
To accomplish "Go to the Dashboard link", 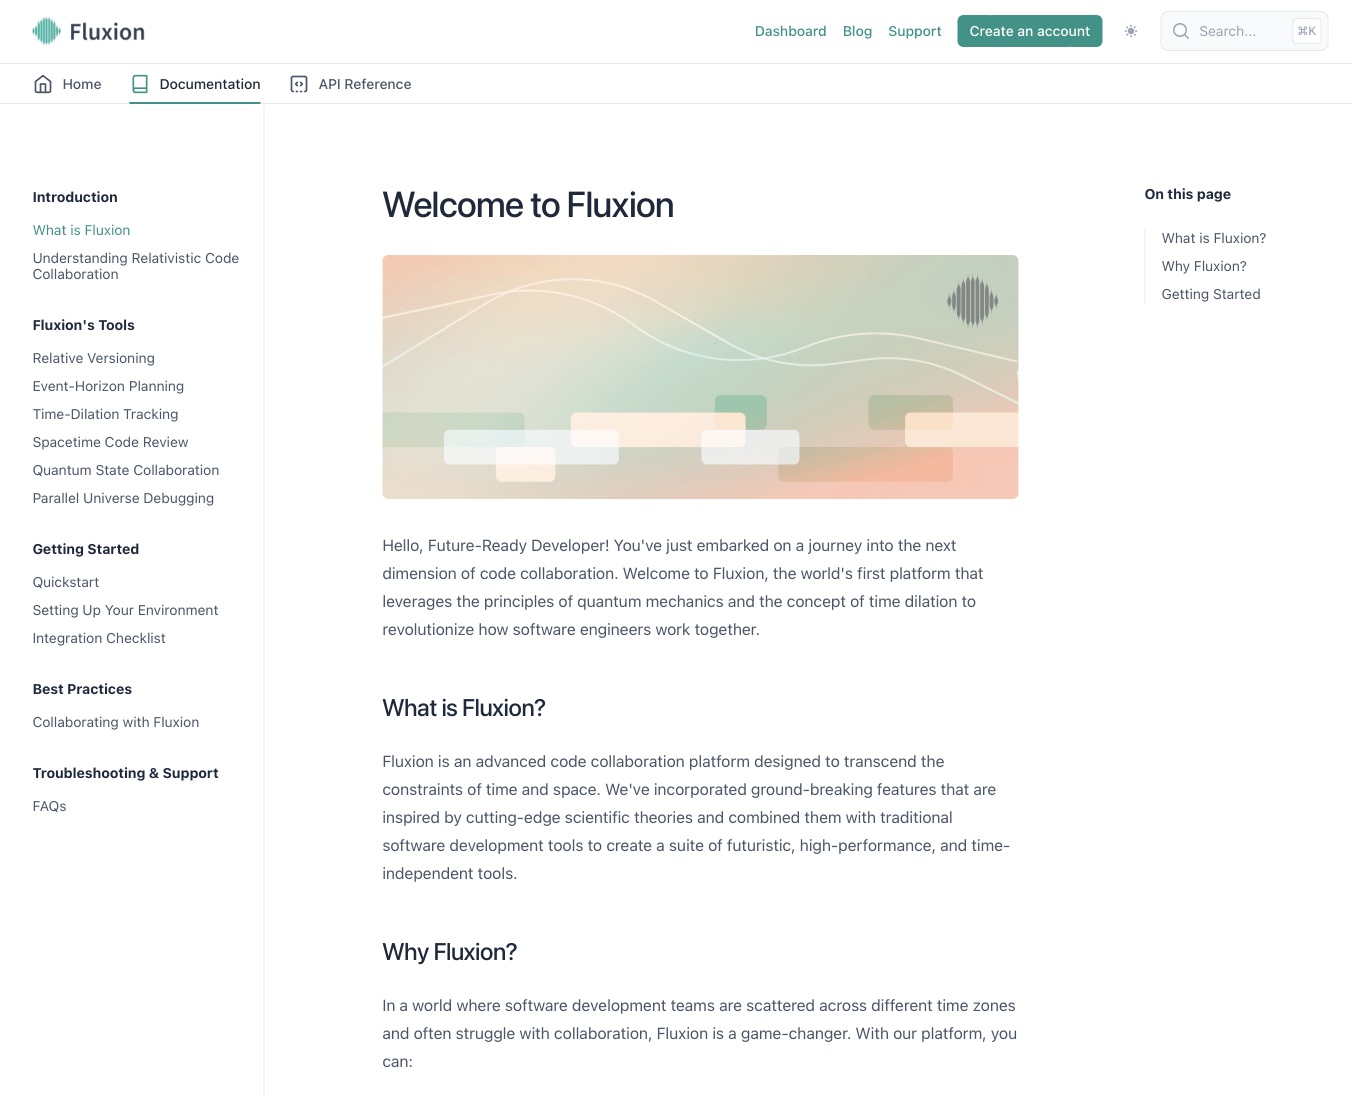I will coord(791,31).
